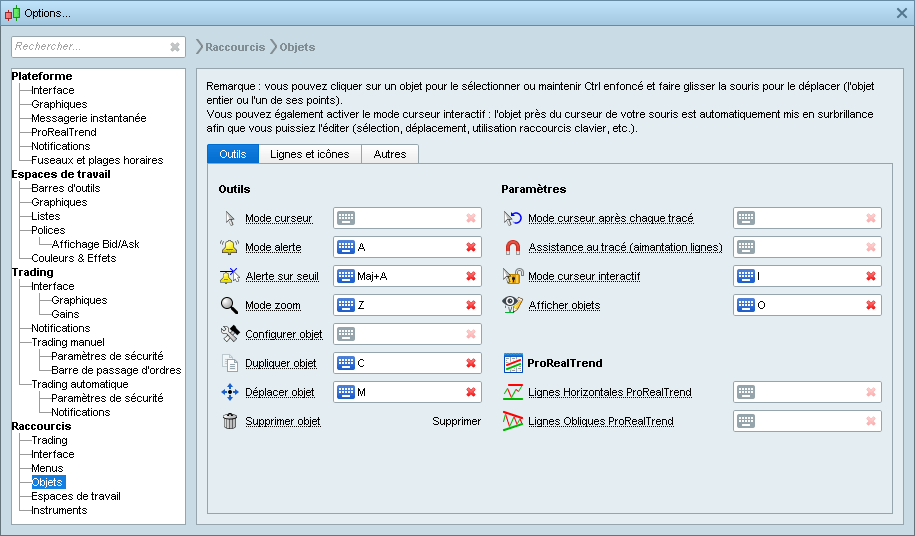
Task: Click the Déplacer objet arrows icon
Action: 229,392
